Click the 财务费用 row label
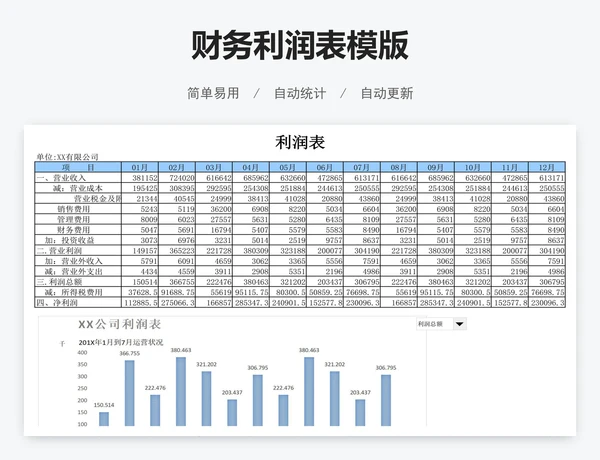The width and height of the screenshot is (600, 460). 78,230
